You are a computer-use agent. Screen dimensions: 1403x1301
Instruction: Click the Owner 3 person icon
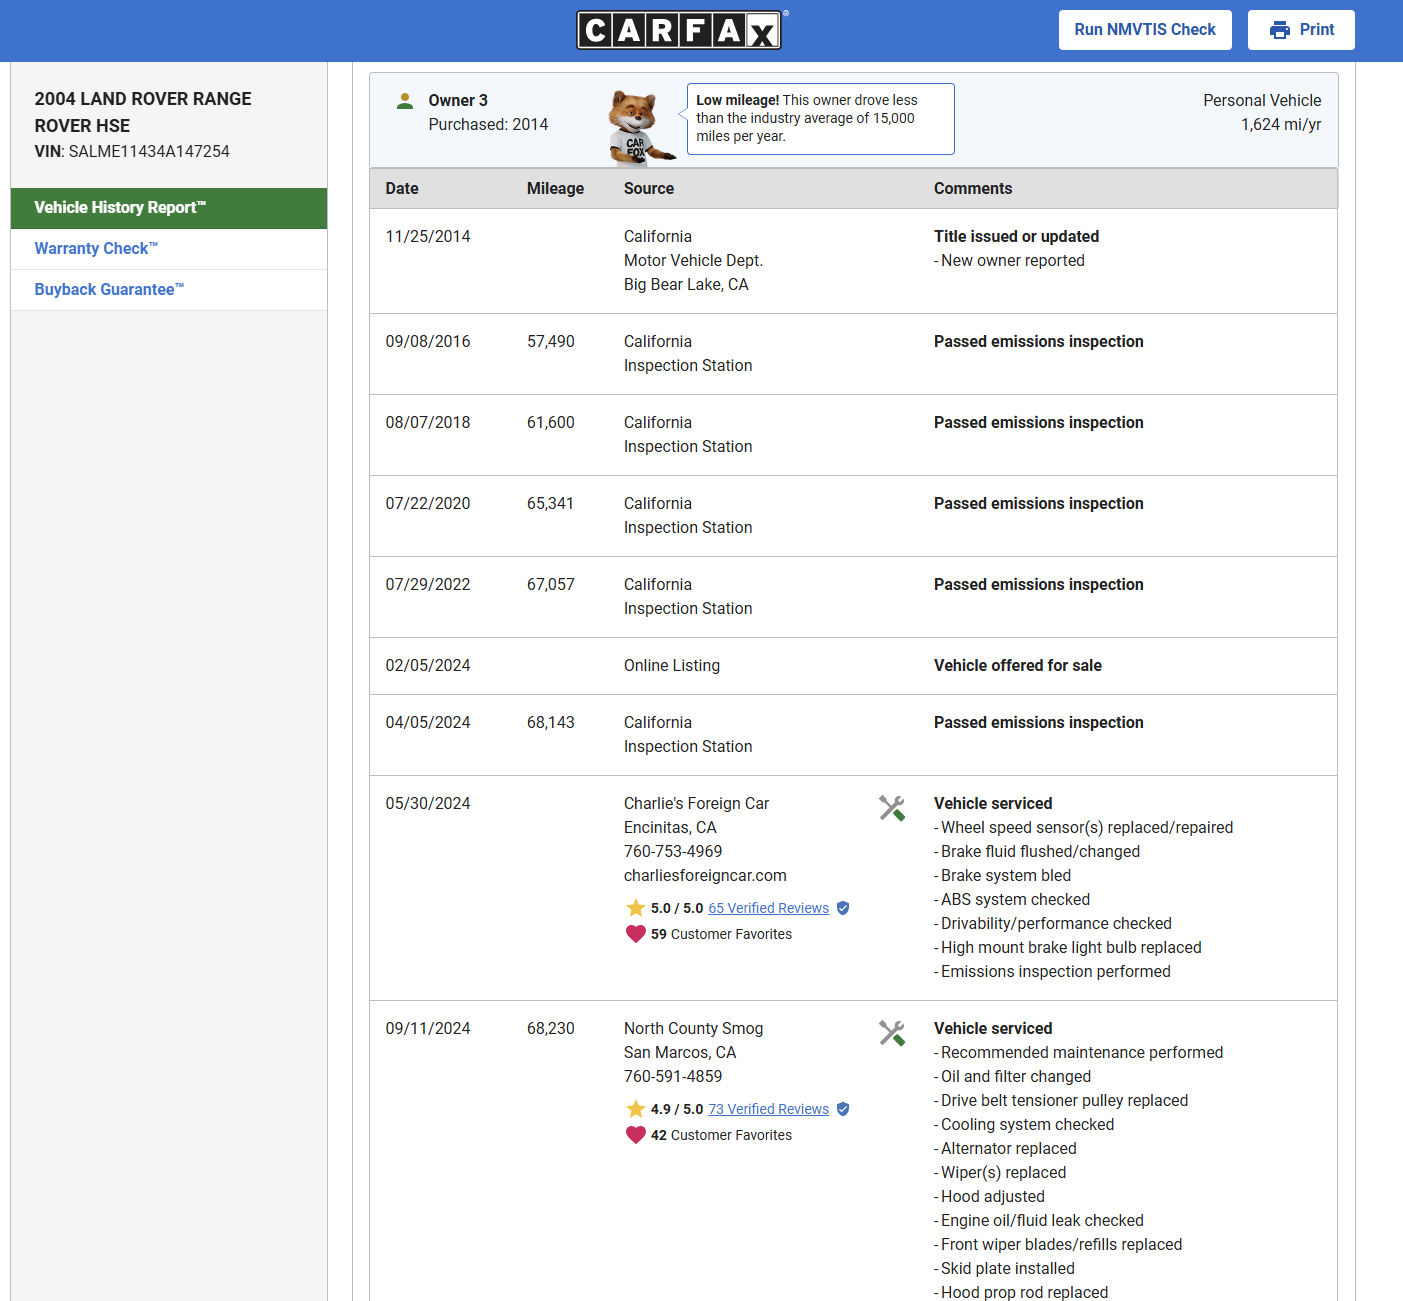[x=405, y=101]
